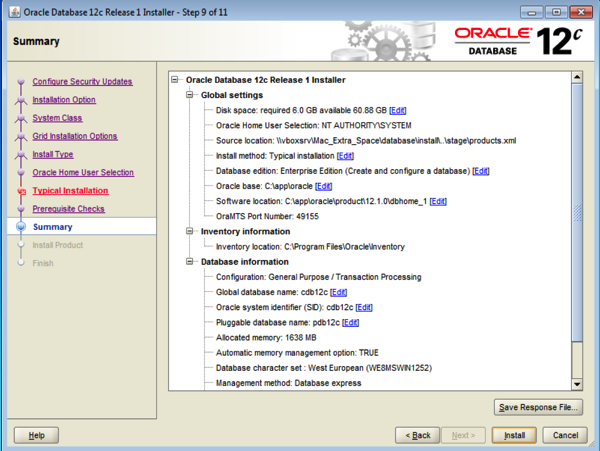This screenshot has width=600, height=451.
Task: Collapse the Oracle Database 12c Release 1 Installer node
Action: pyautogui.click(x=176, y=79)
